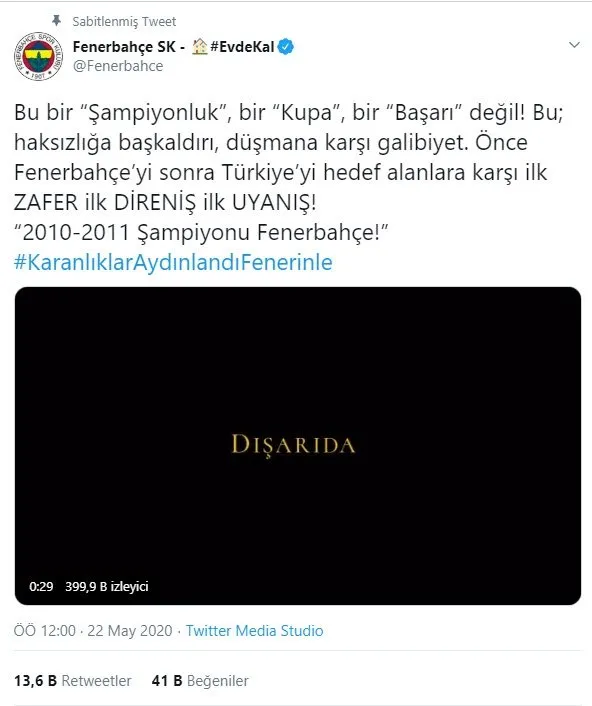The width and height of the screenshot is (592, 706).
Task: Click the "2010-2011 Şampiyonu Fenerbahçe!" line
Action: click(x=201, y=232)
